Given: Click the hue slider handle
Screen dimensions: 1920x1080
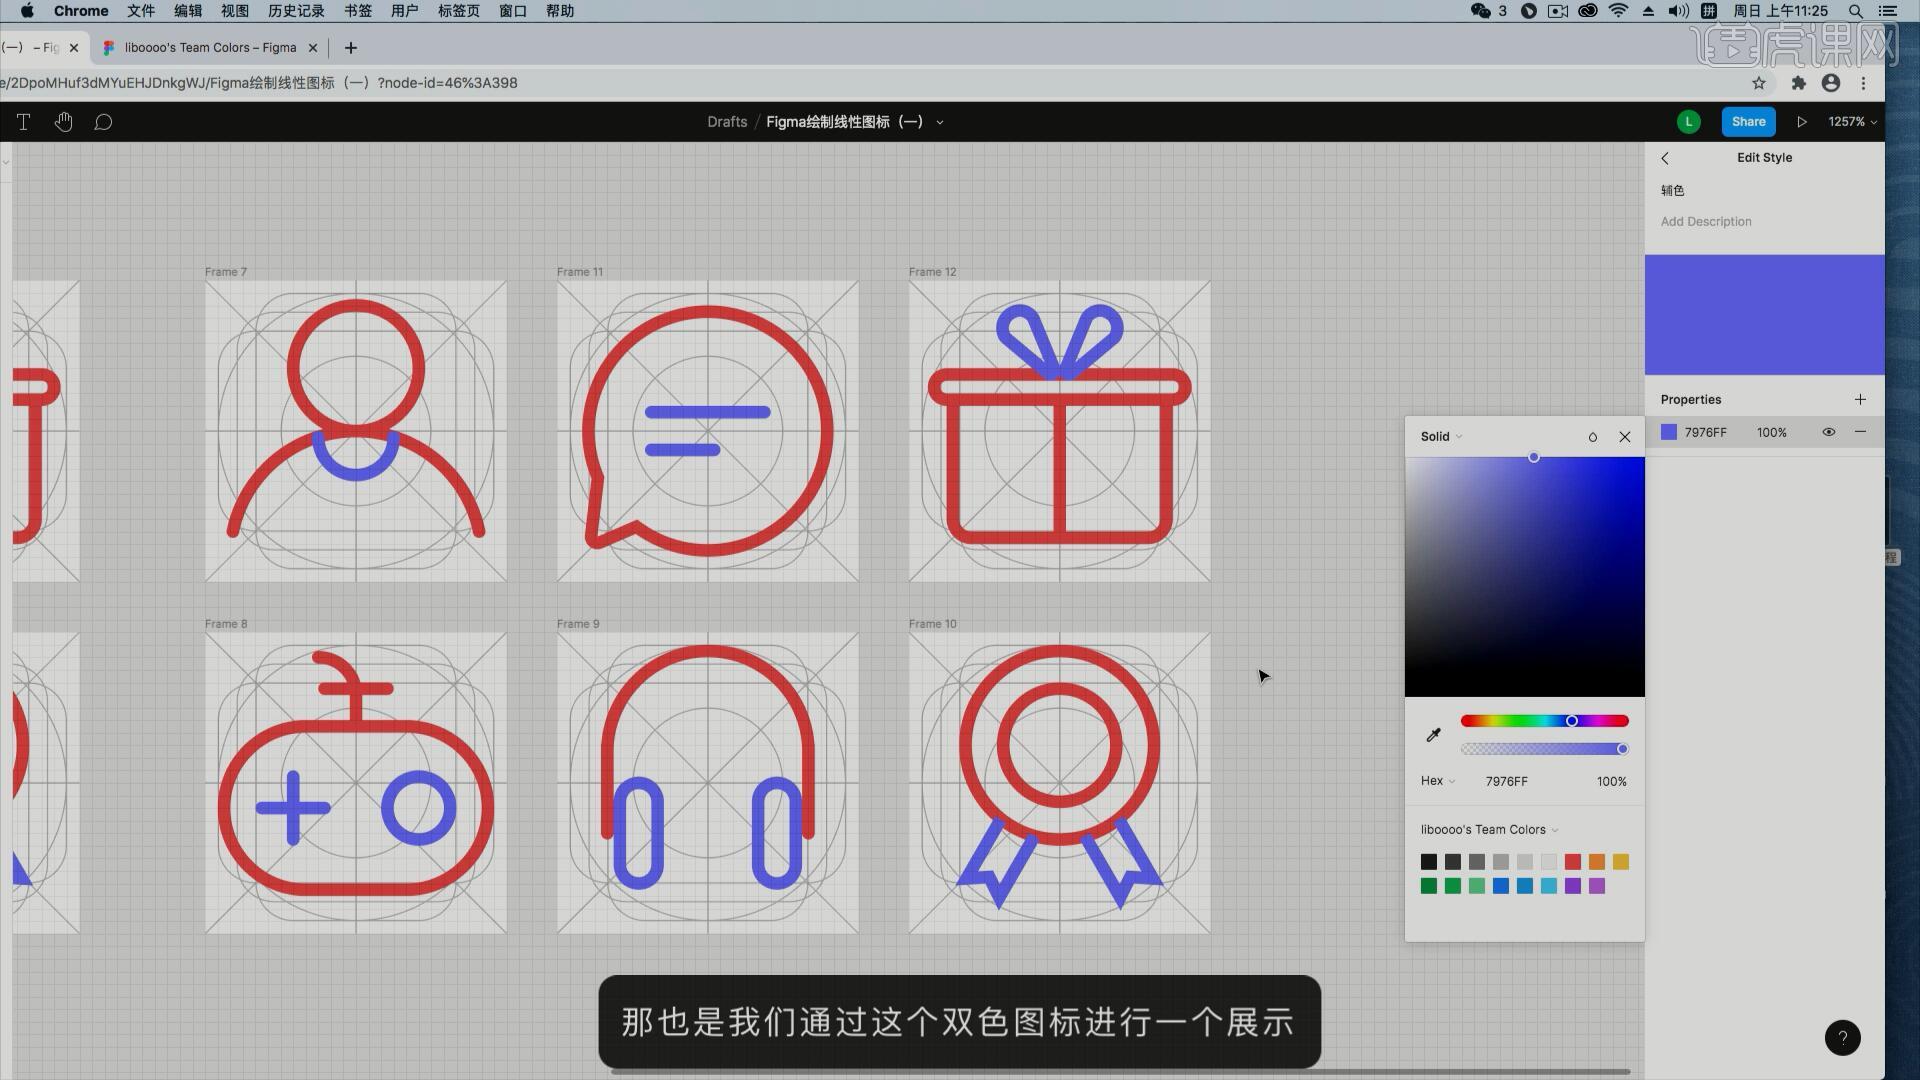Looking at the screenshot, I should click(x=1572, y=721).
